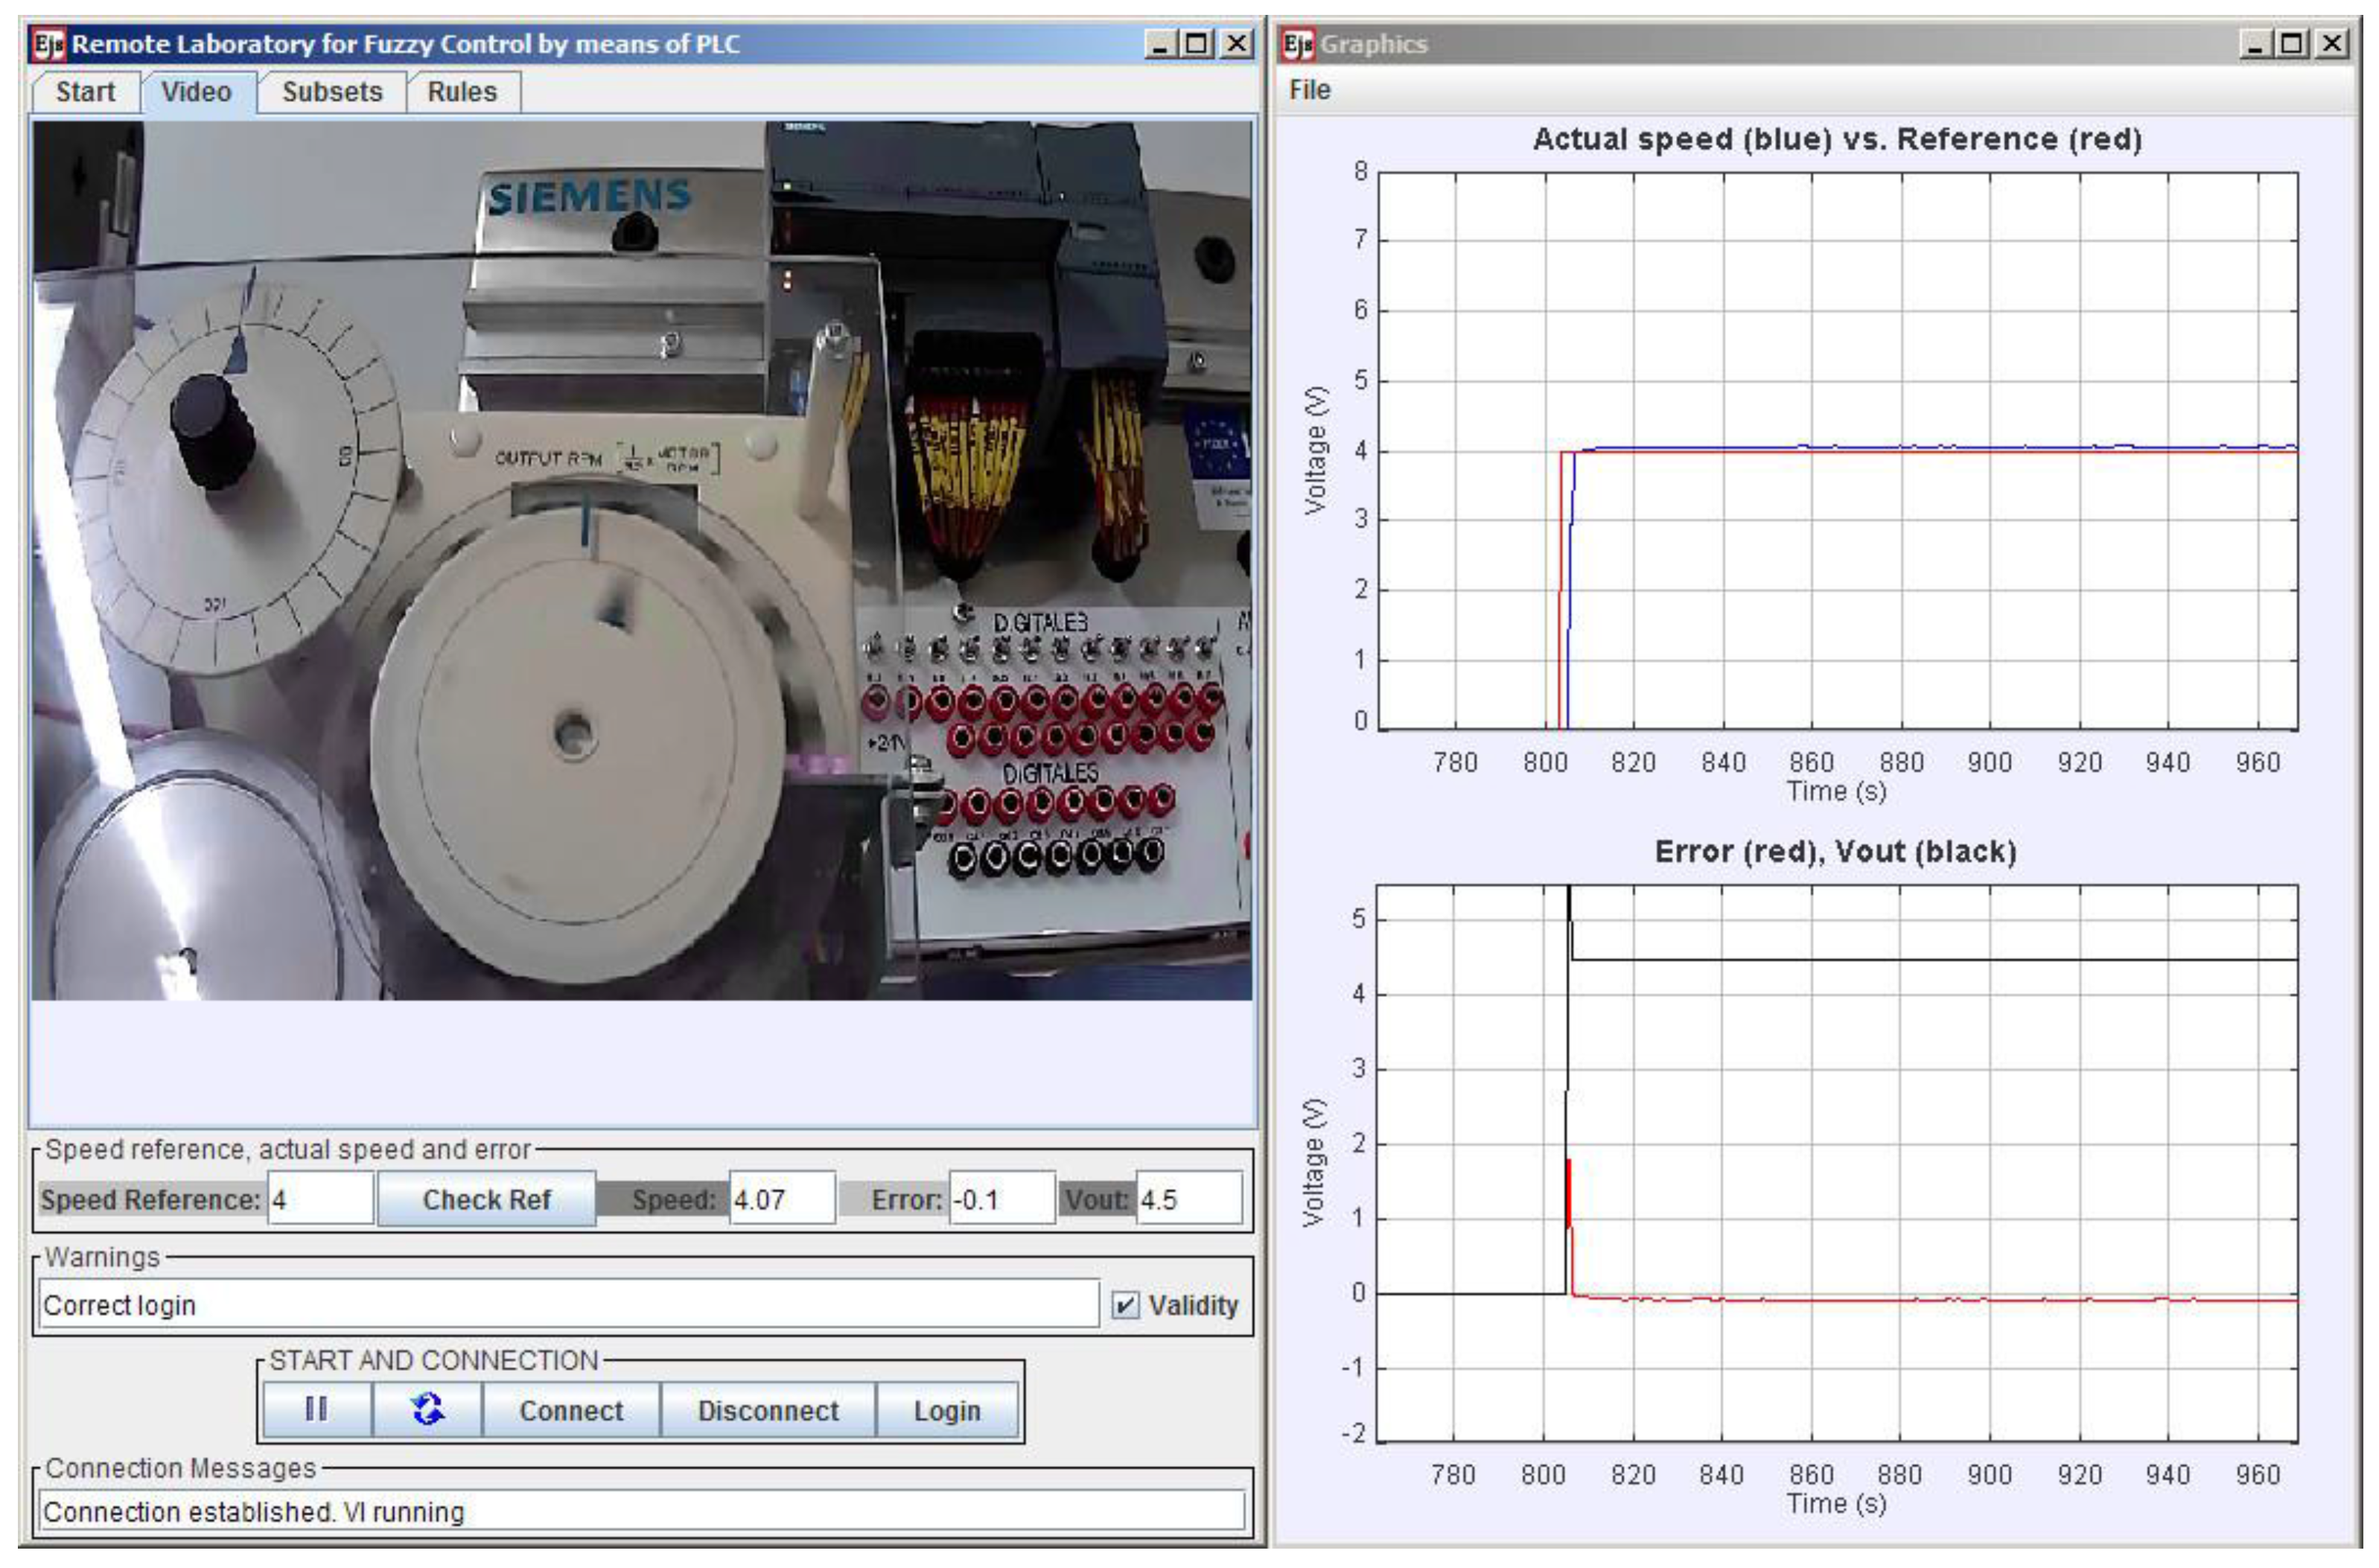Toggle the Validity checkbox
2379x1568 pixels.
pyautogui.click(x=1125, y=1305)
